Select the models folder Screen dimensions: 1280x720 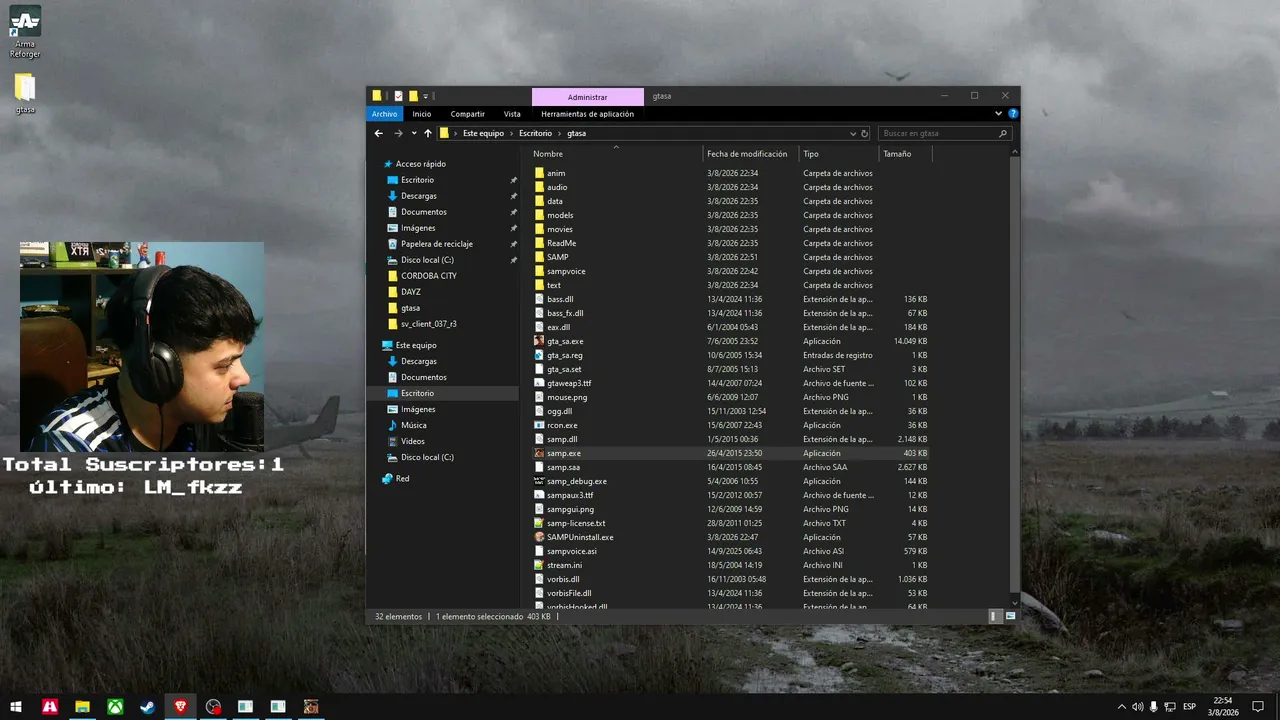click(560, 215)
